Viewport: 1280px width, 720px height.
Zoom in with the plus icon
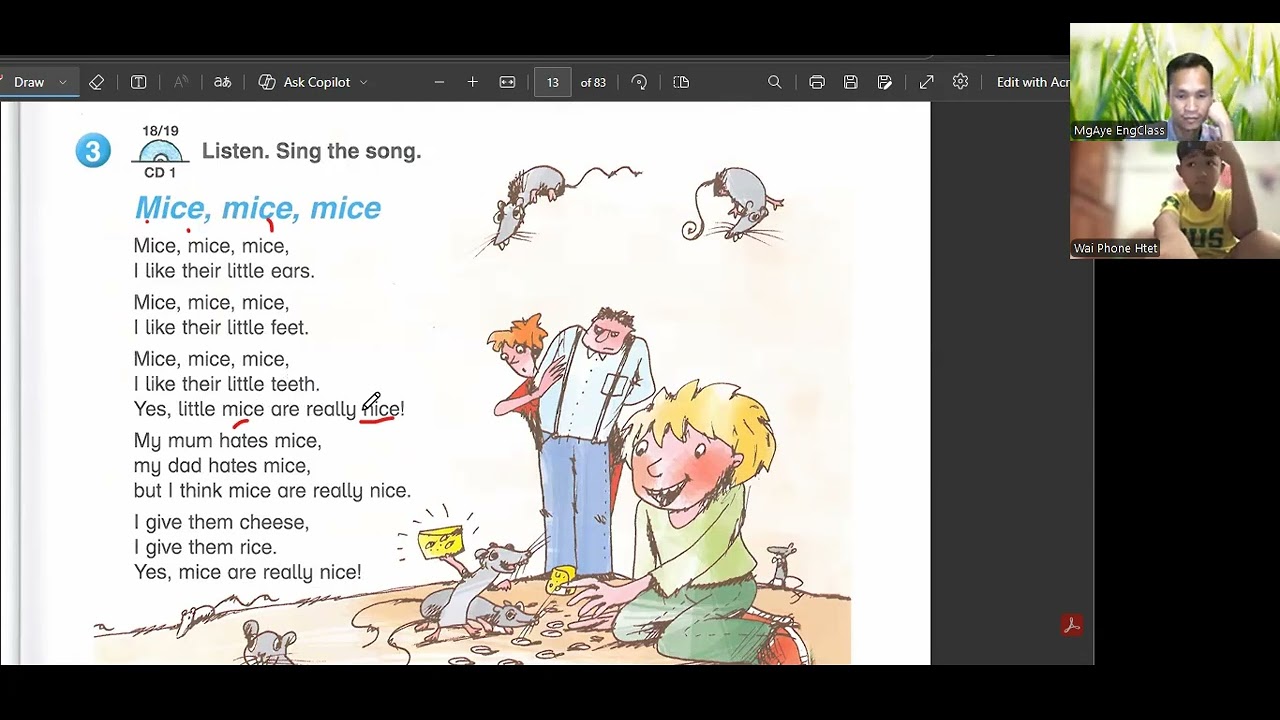pos(473,82)
